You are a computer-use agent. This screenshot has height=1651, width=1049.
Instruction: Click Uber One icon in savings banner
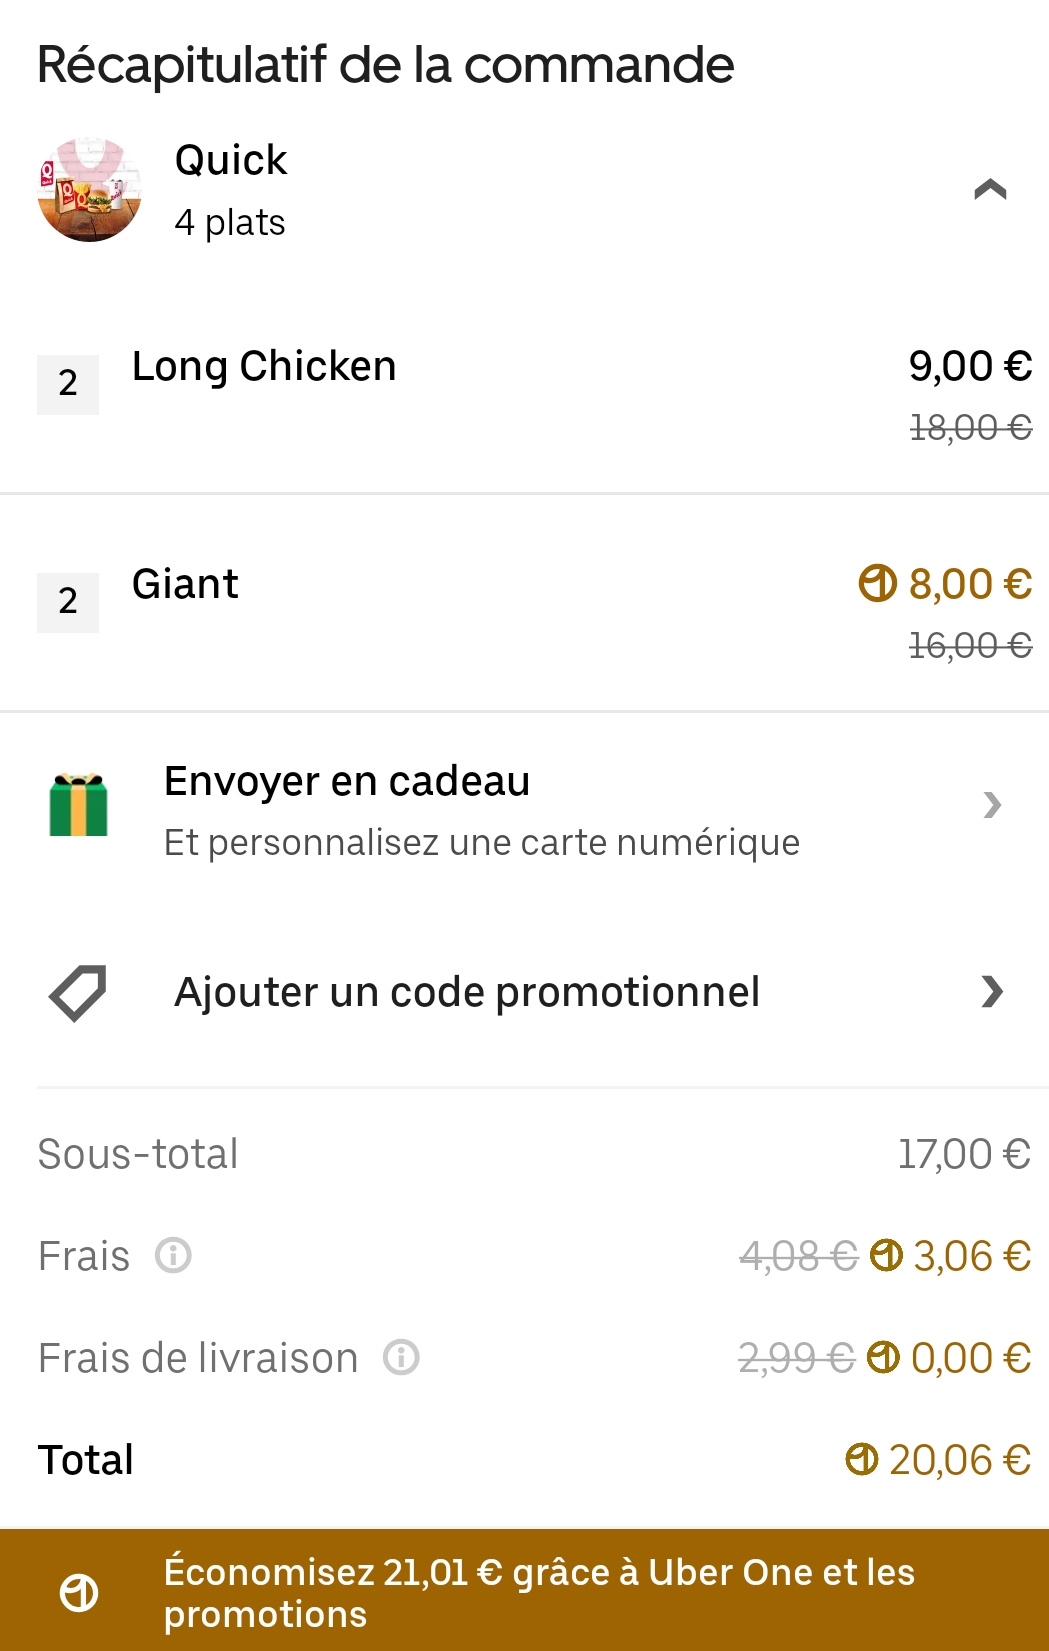pos(79,1592)
